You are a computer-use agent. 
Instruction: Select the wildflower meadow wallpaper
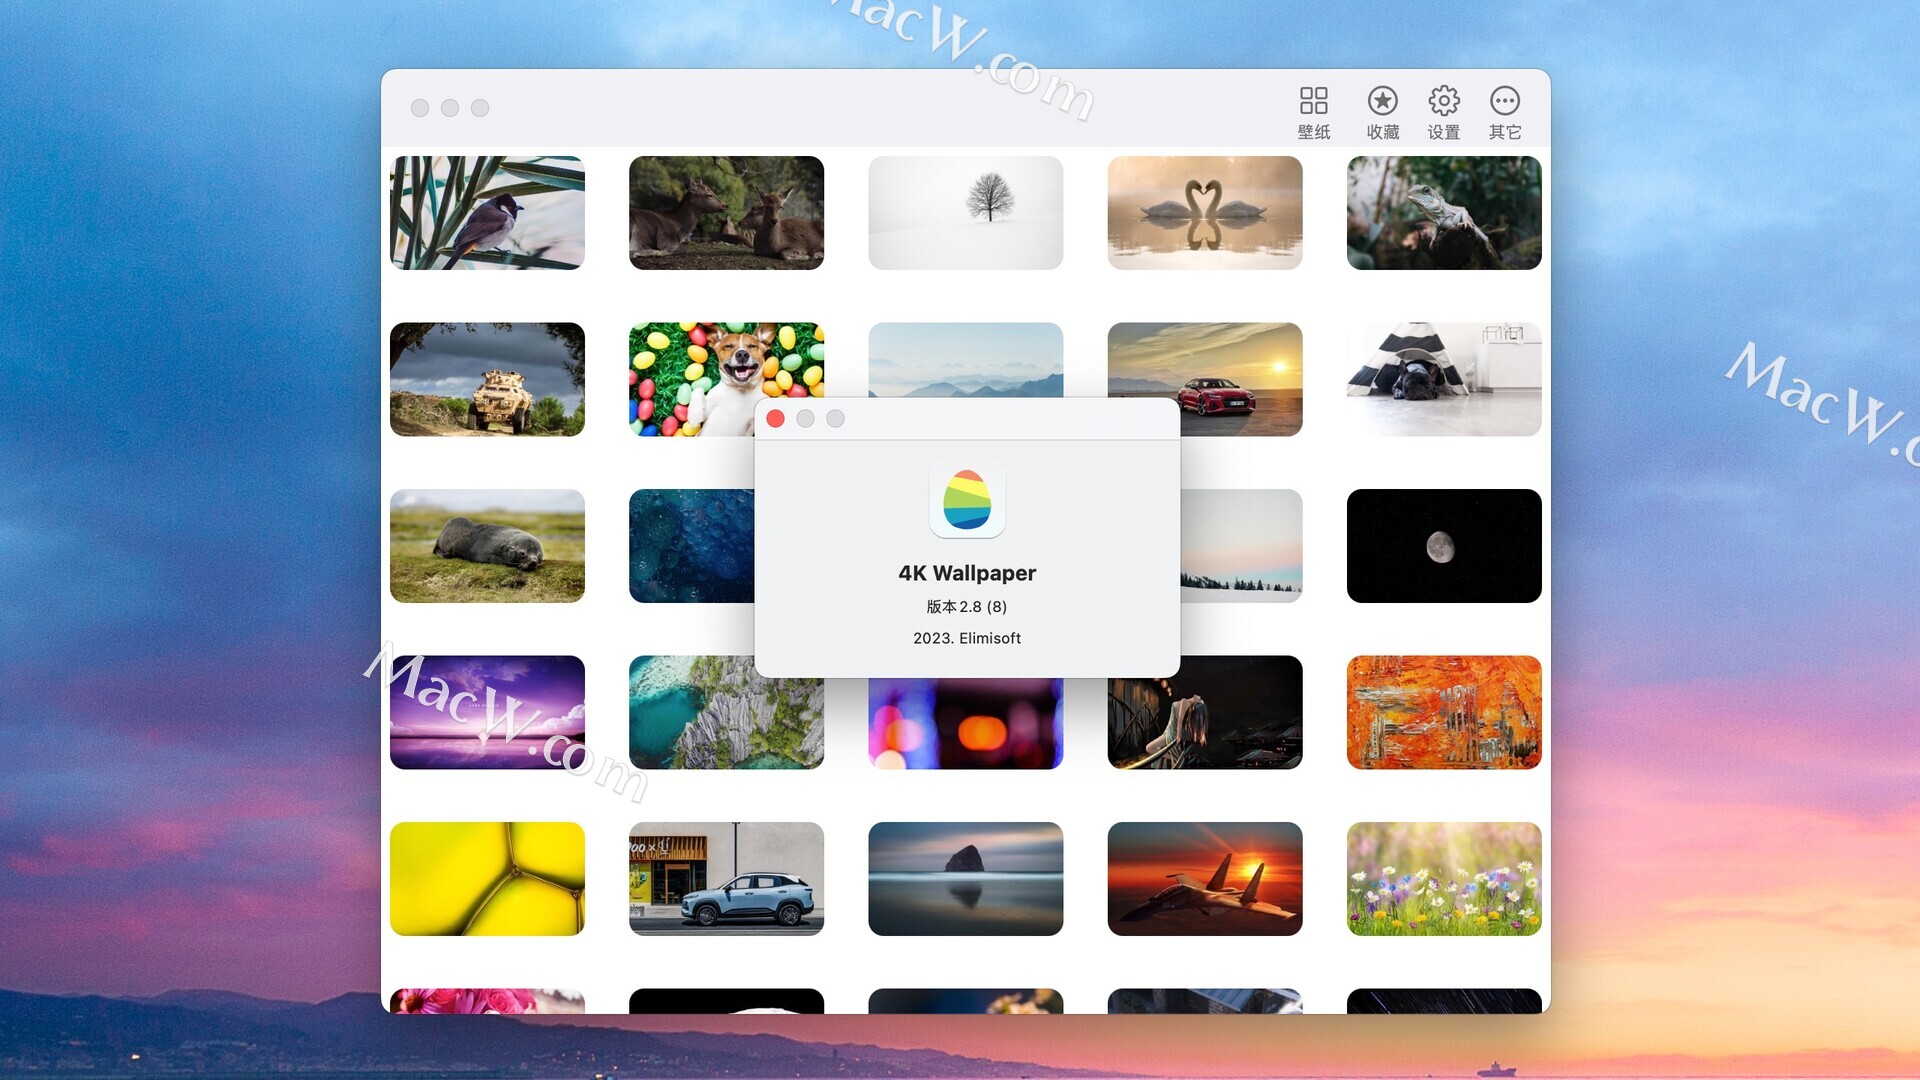coord(1443,879)
